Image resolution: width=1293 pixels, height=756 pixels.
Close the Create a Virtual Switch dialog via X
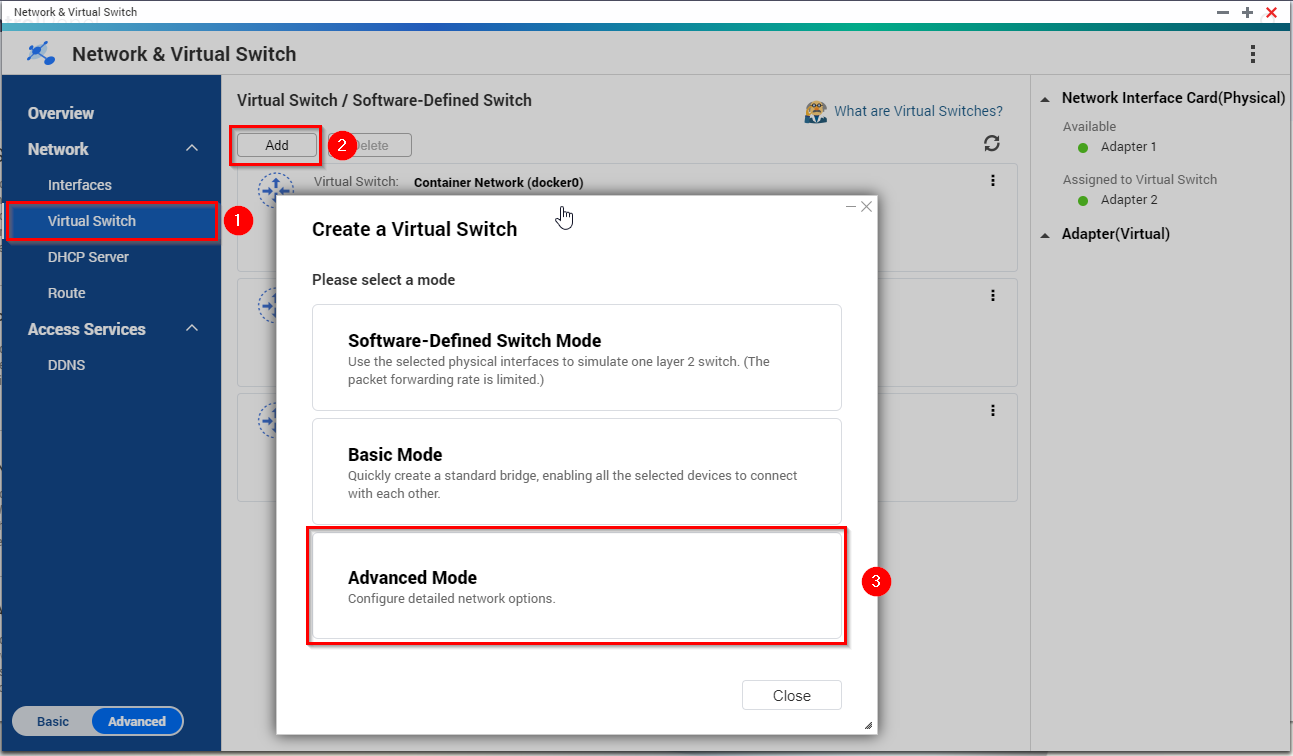point(867,207)
